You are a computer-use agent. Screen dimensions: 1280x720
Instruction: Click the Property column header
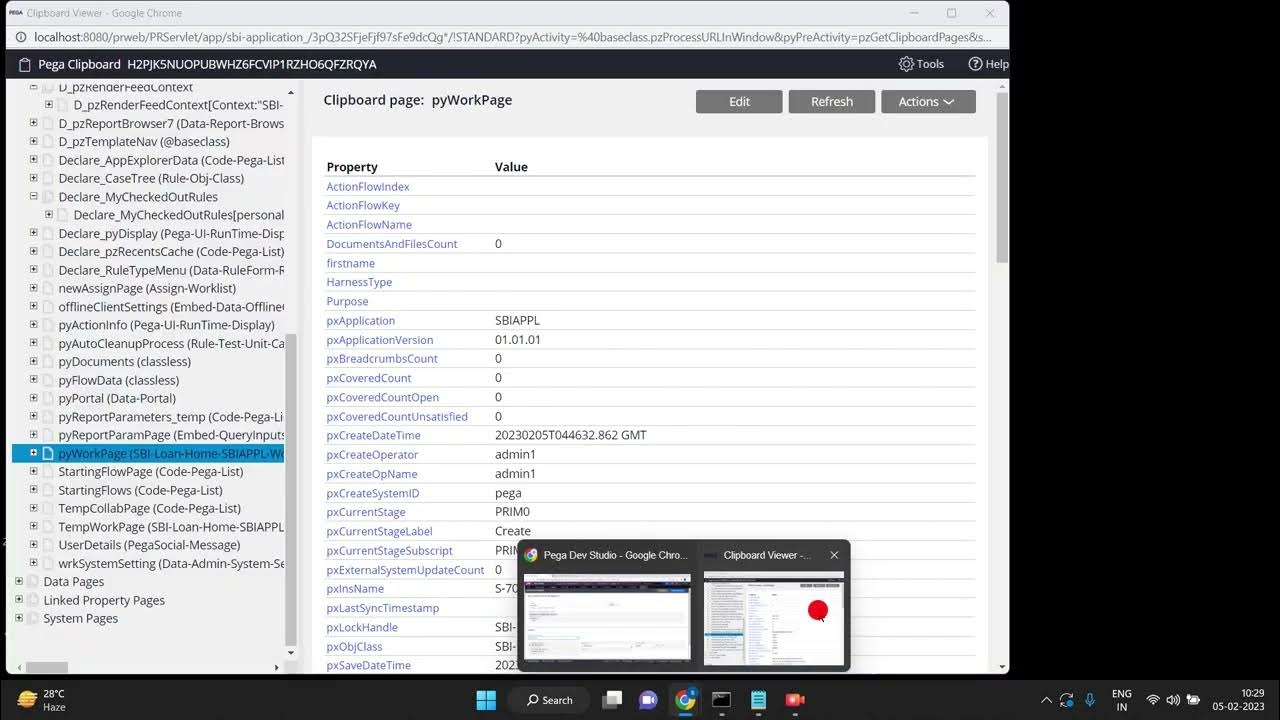tap(352, 167)
